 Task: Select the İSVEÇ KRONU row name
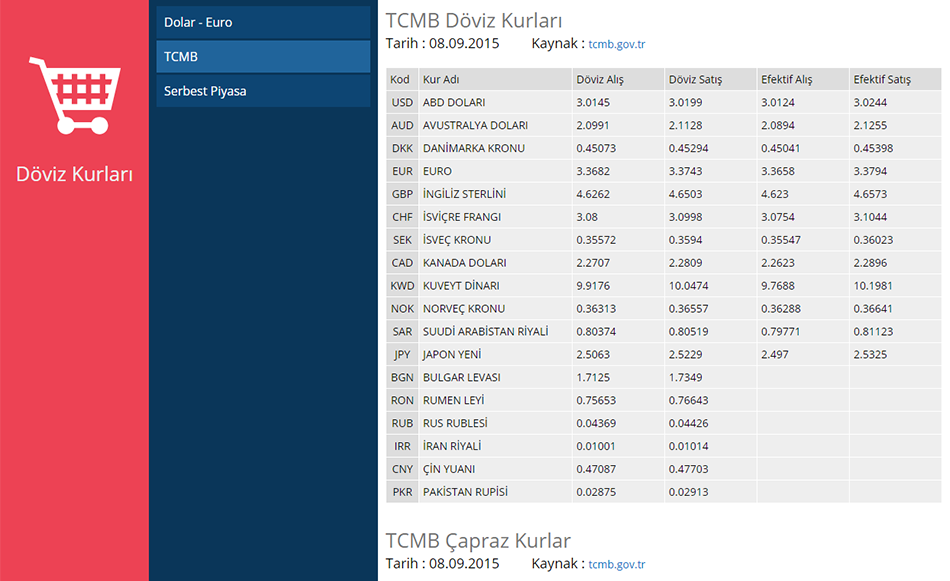pos(457,240)
